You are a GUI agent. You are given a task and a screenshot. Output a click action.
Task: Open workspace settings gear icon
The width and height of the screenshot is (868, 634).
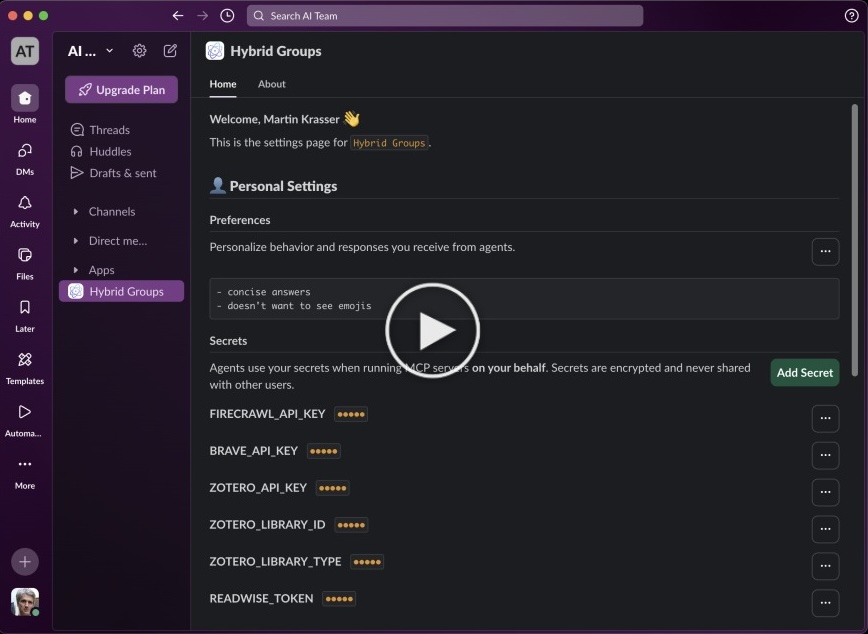pyautogui.click(x=140, y=51)
